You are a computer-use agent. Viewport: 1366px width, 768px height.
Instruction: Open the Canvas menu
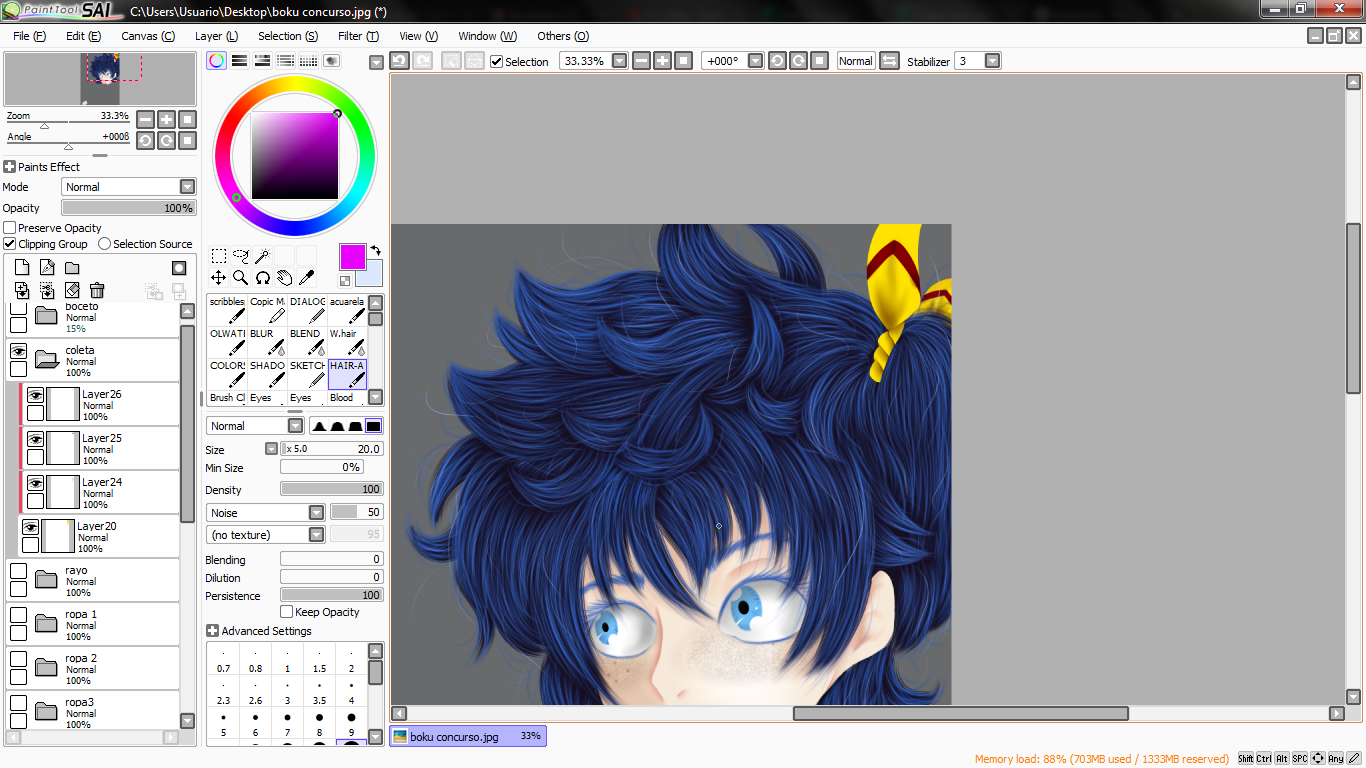pos(148,36)
